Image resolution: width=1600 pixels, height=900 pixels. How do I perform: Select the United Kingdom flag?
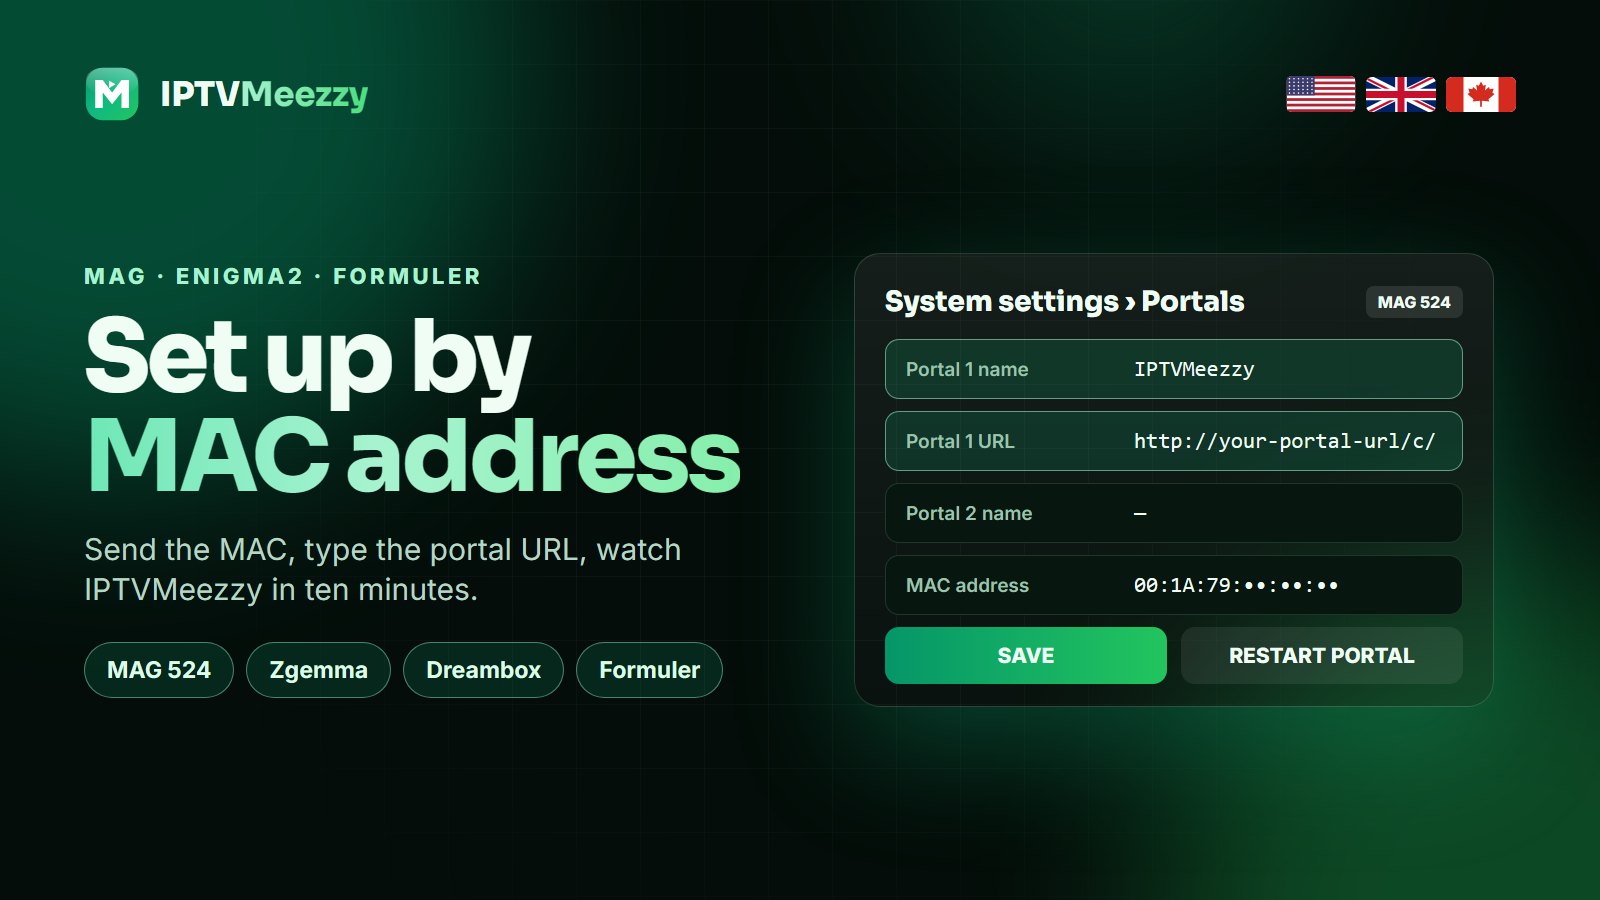pos(1400,94)
